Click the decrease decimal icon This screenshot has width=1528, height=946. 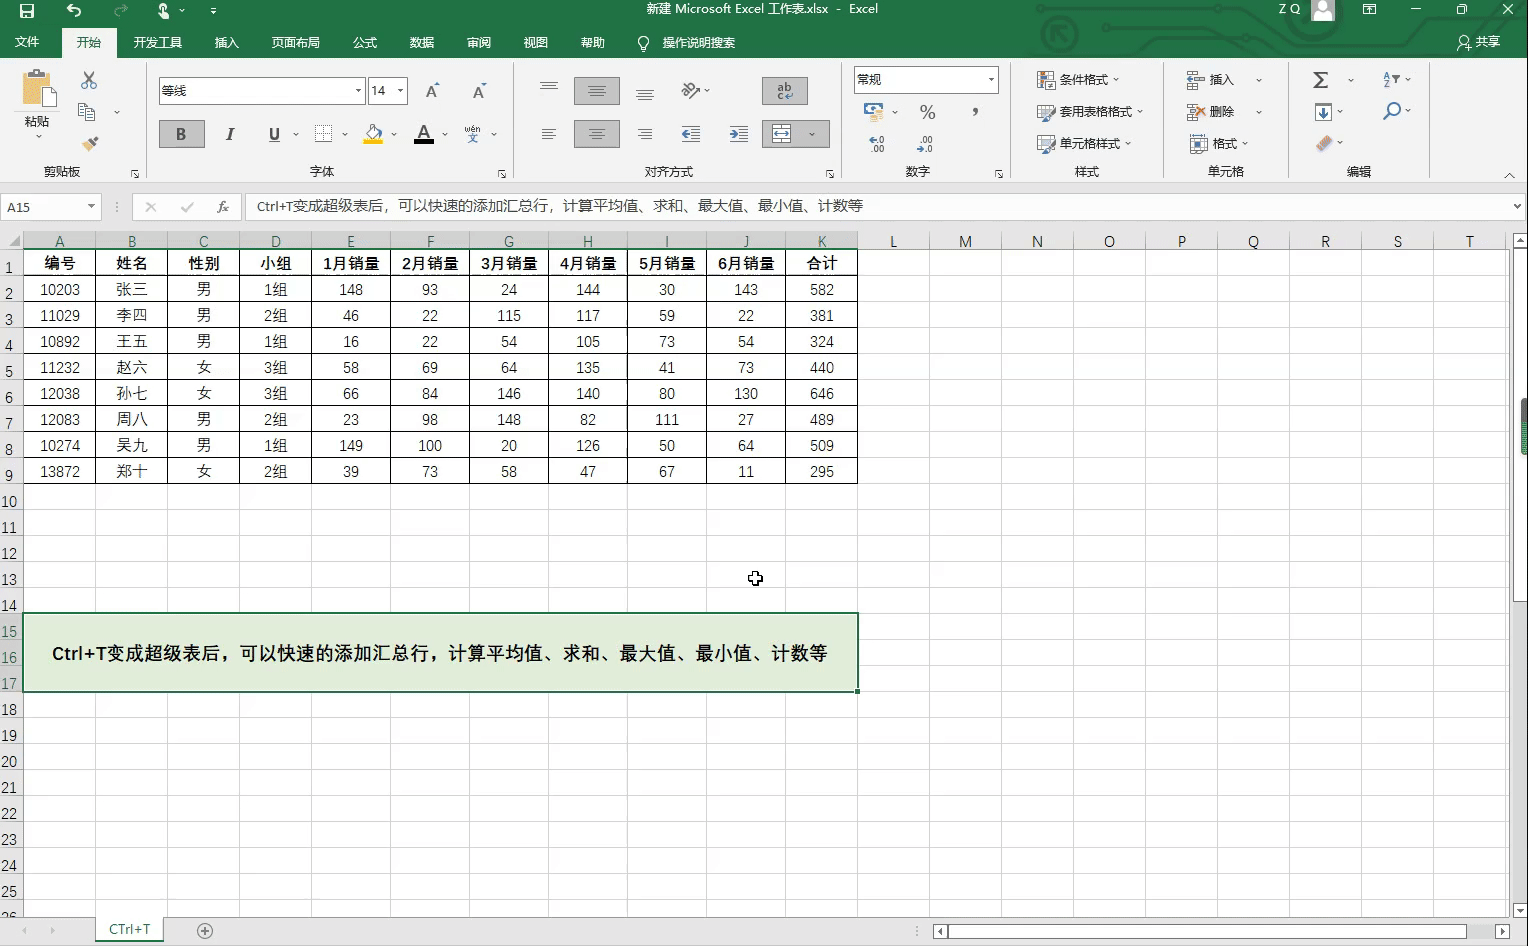(926, 144)
